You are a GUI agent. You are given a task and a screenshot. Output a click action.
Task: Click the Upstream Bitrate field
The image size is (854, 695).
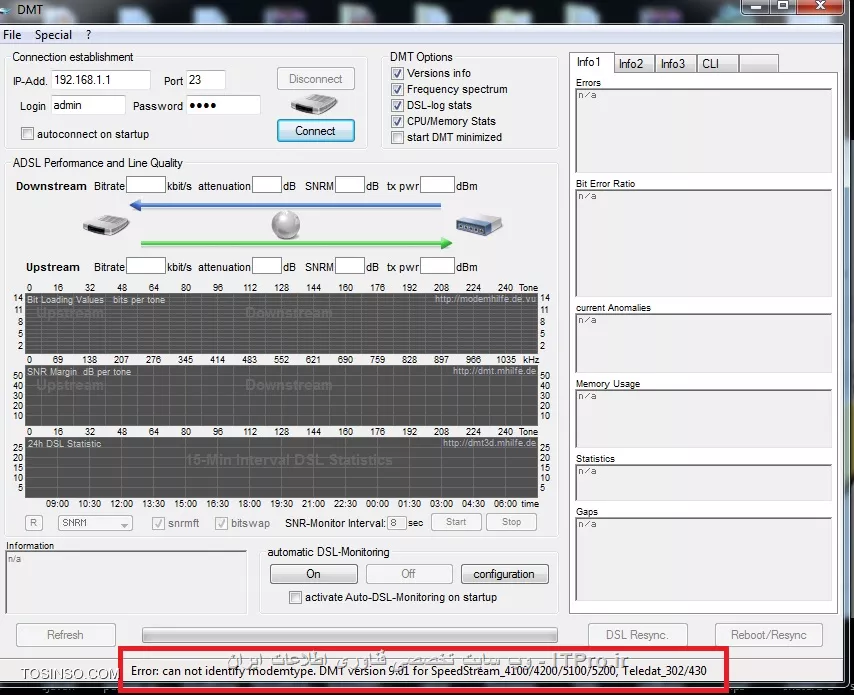coord(145,266)
